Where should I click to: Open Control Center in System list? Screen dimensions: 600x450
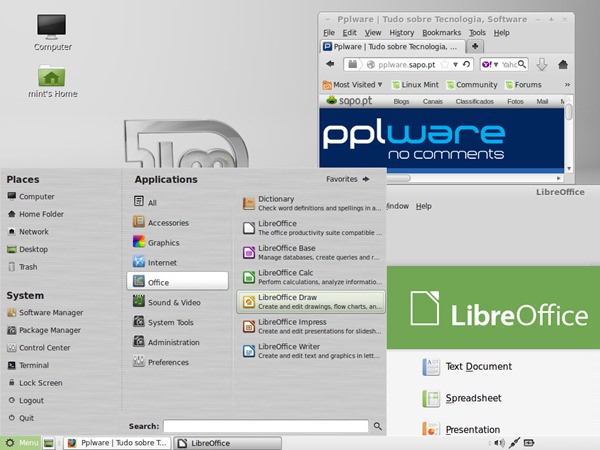click(x=38, y=348)
